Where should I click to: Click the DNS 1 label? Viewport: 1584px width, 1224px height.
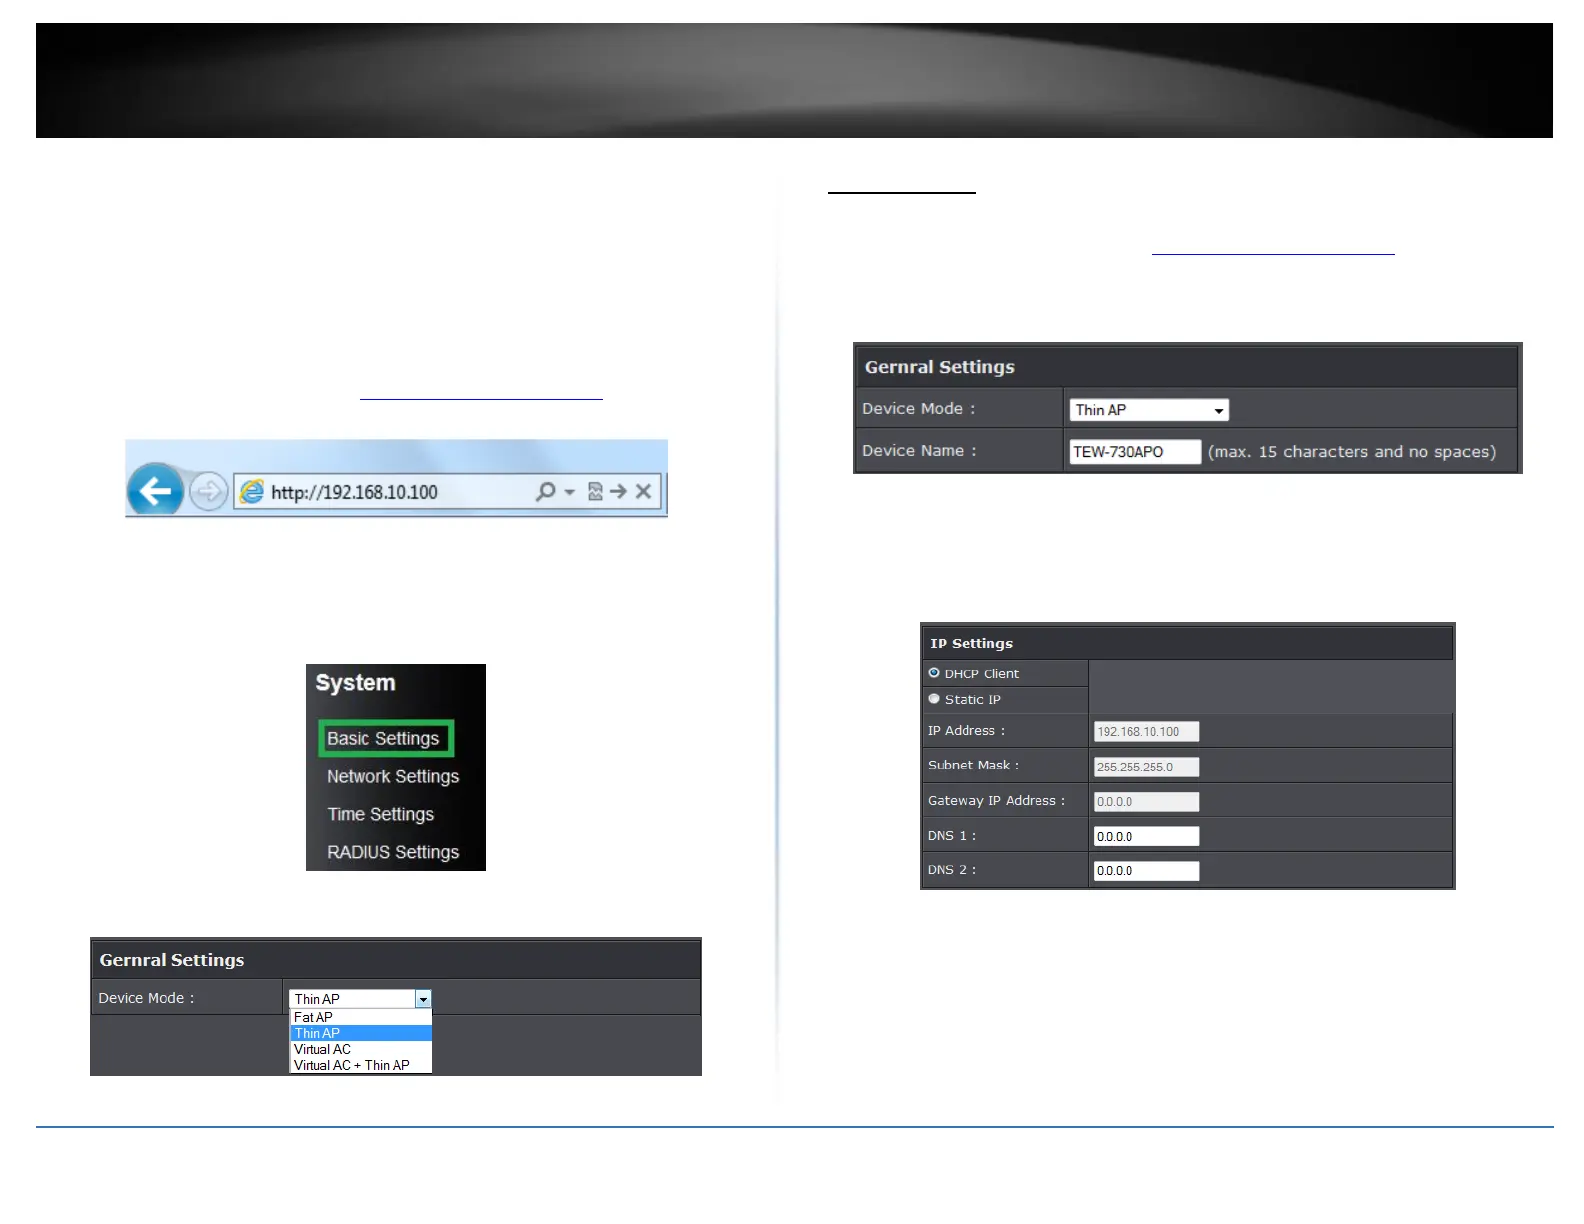[951, 836]
